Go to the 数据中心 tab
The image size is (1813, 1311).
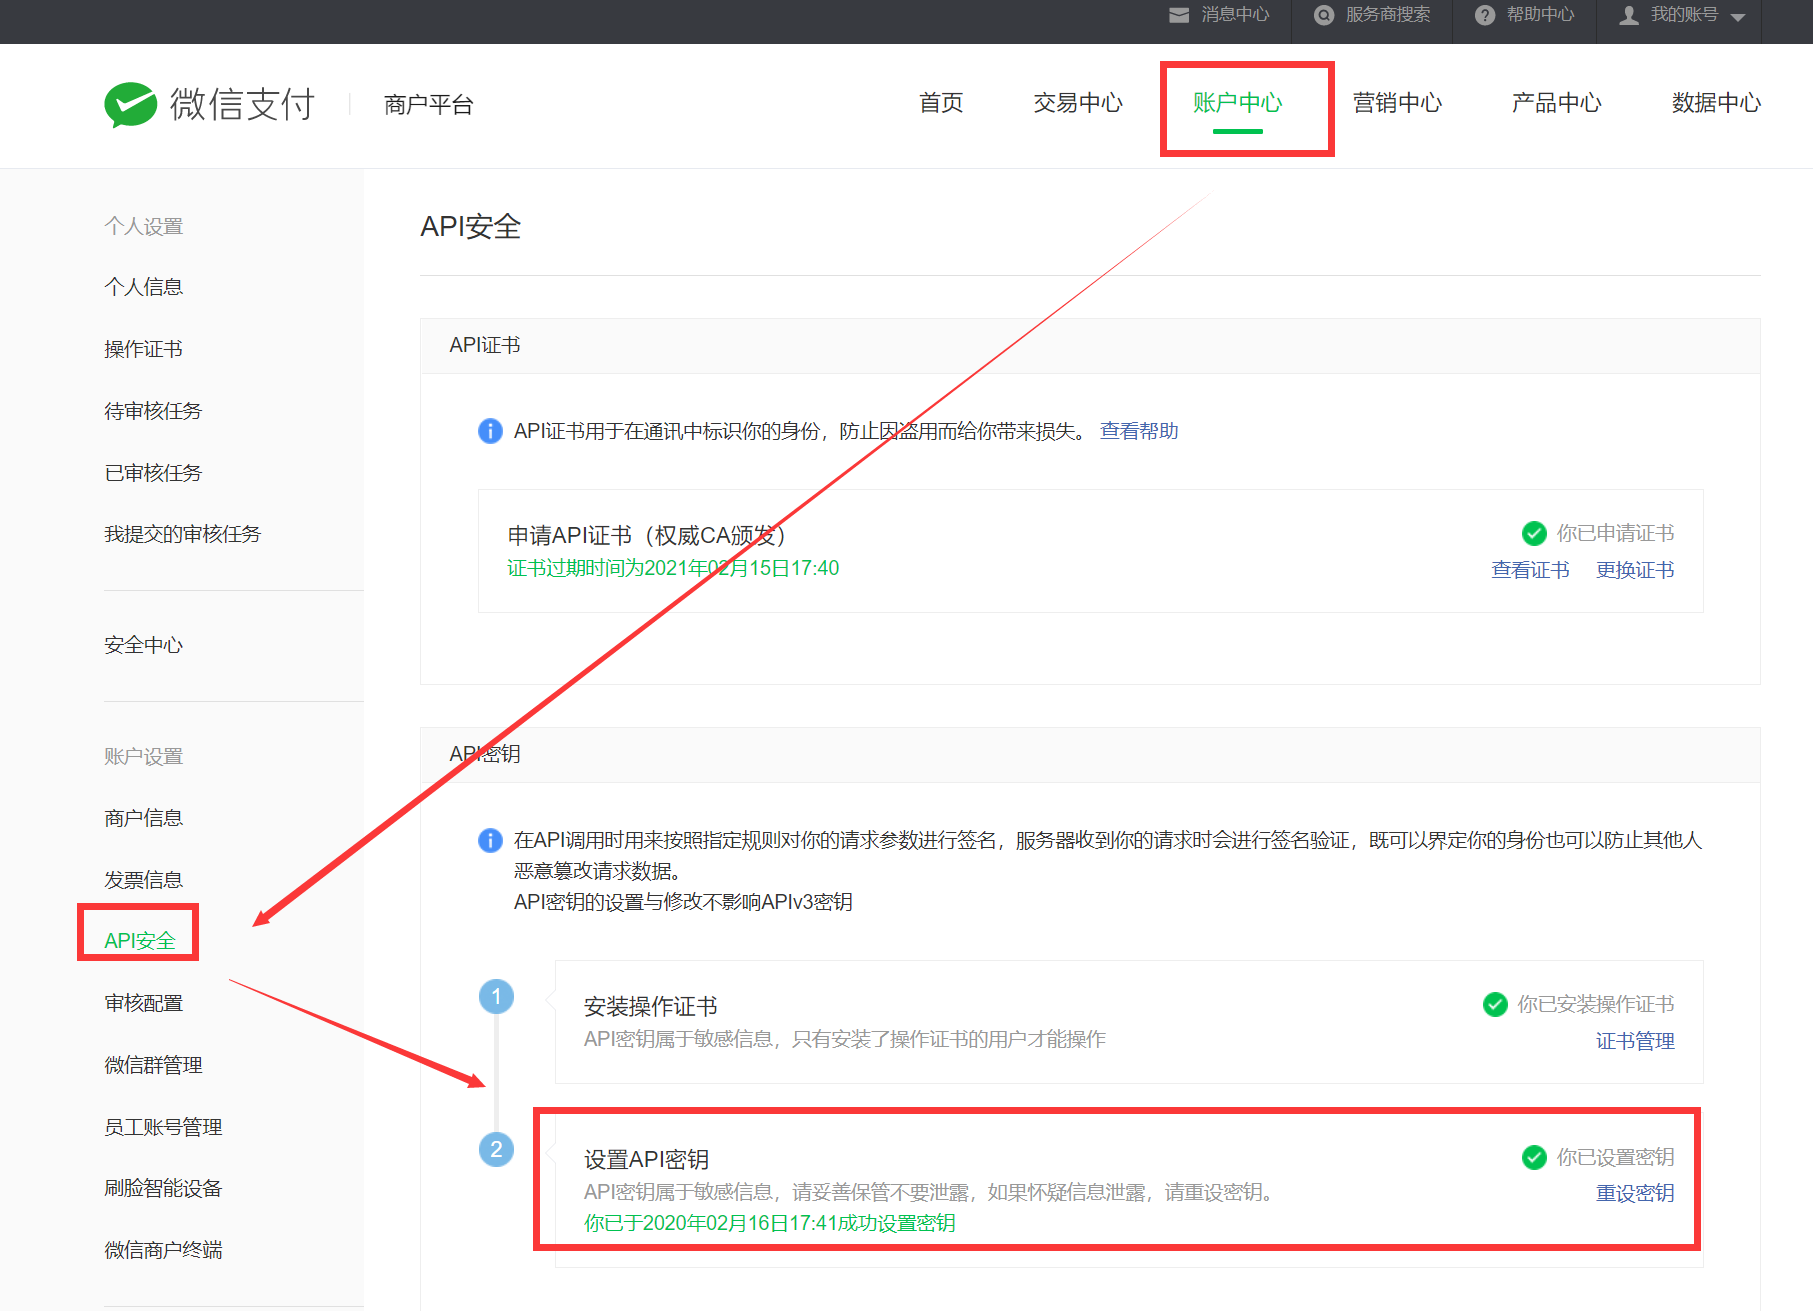[1715, 103]
